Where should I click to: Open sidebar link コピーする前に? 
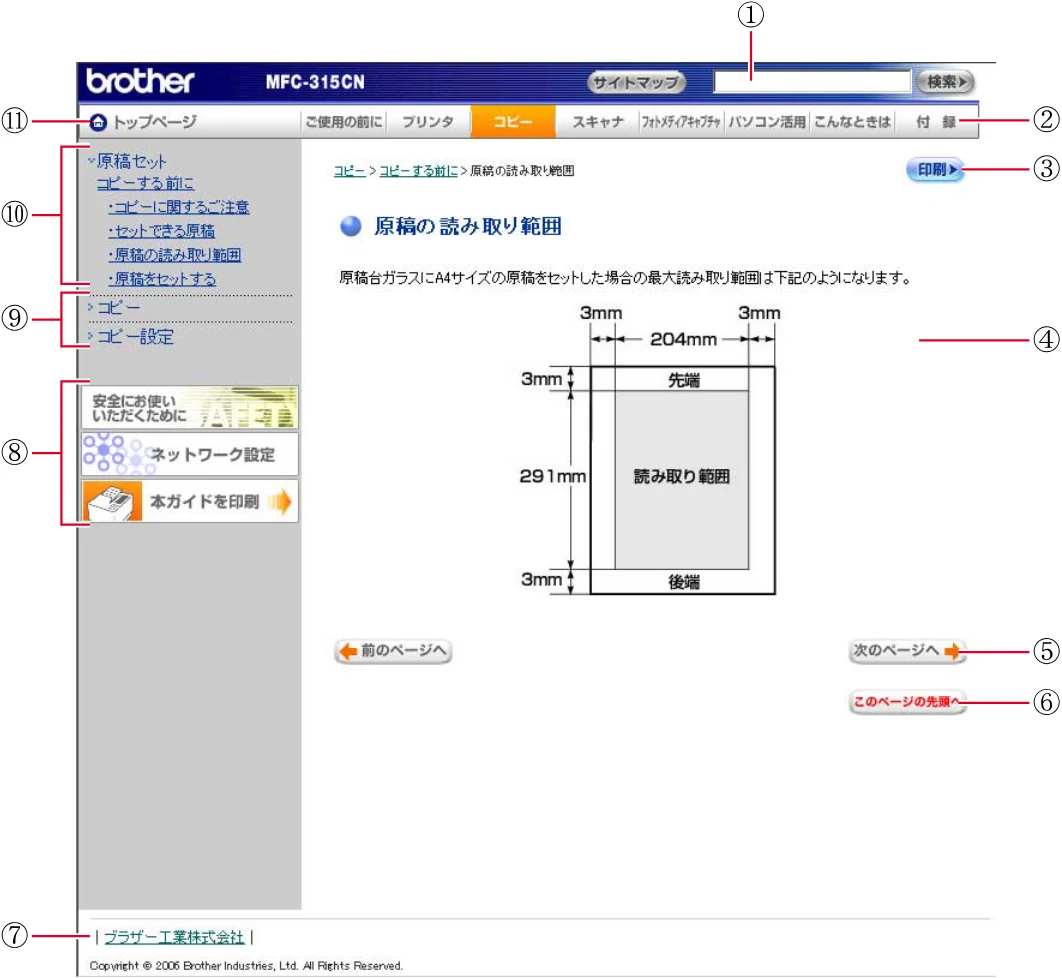(145, 183)
